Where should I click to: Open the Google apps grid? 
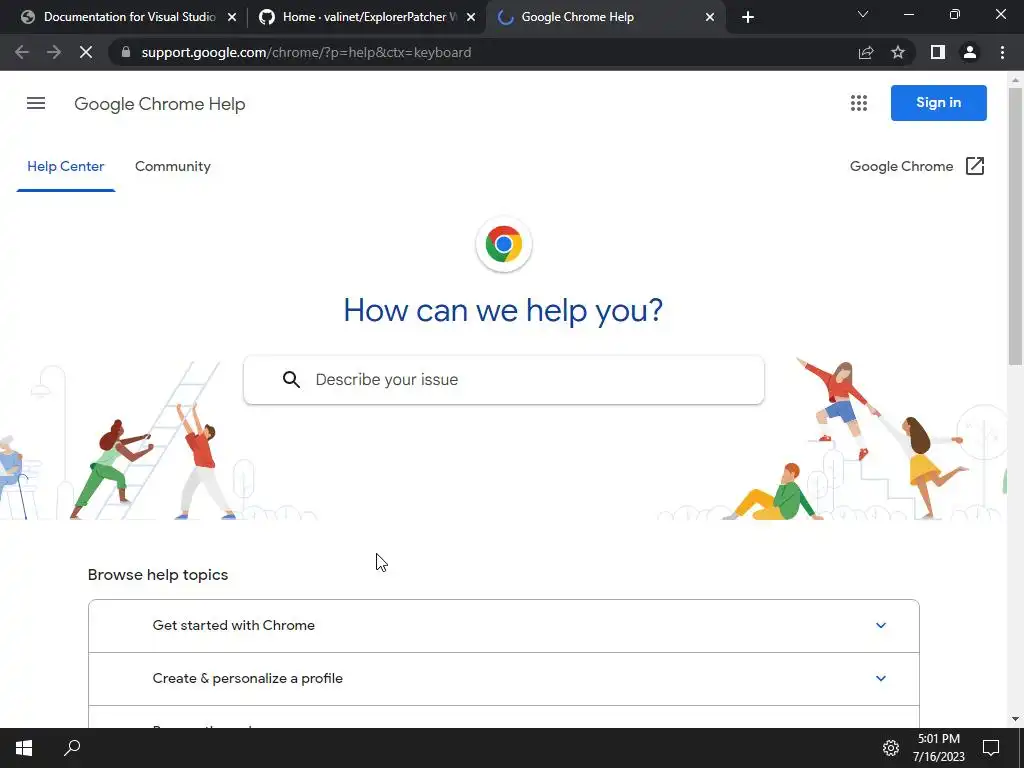click(x=859, y=103)
